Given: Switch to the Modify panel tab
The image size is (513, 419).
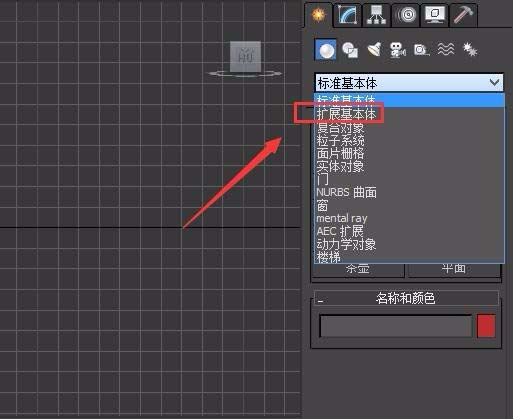Looking at the screenshot, I should click(348, 15).
